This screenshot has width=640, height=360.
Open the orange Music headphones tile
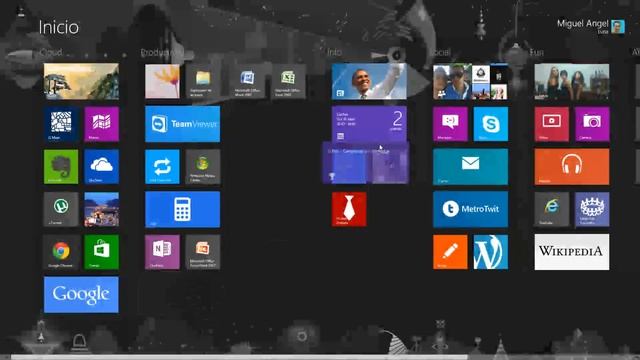[x=572, y=167]
